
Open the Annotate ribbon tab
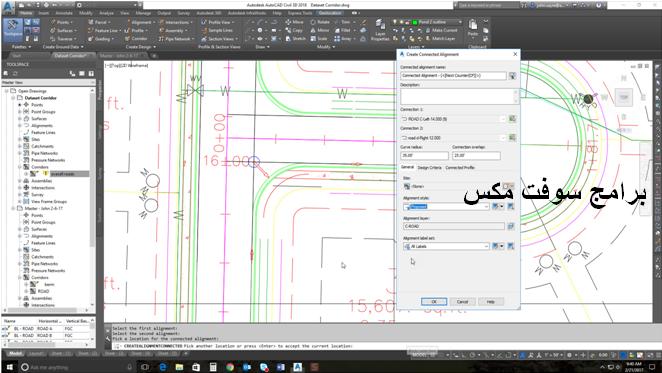(x=64, y=13)
